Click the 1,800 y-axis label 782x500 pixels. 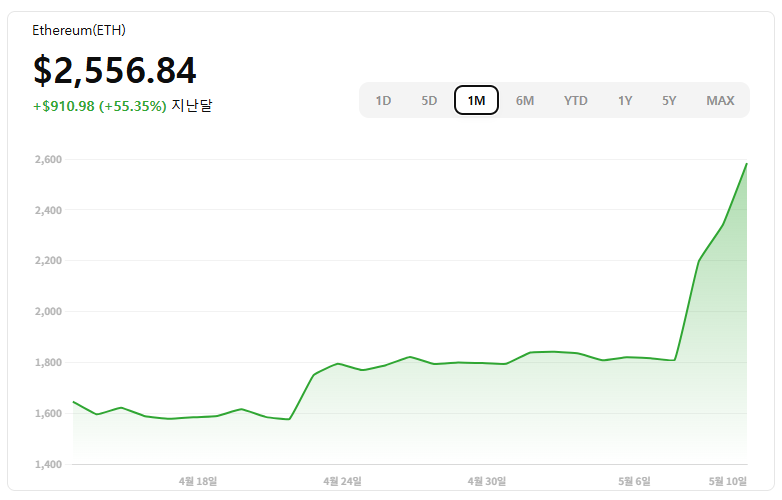tap(48, 362)
